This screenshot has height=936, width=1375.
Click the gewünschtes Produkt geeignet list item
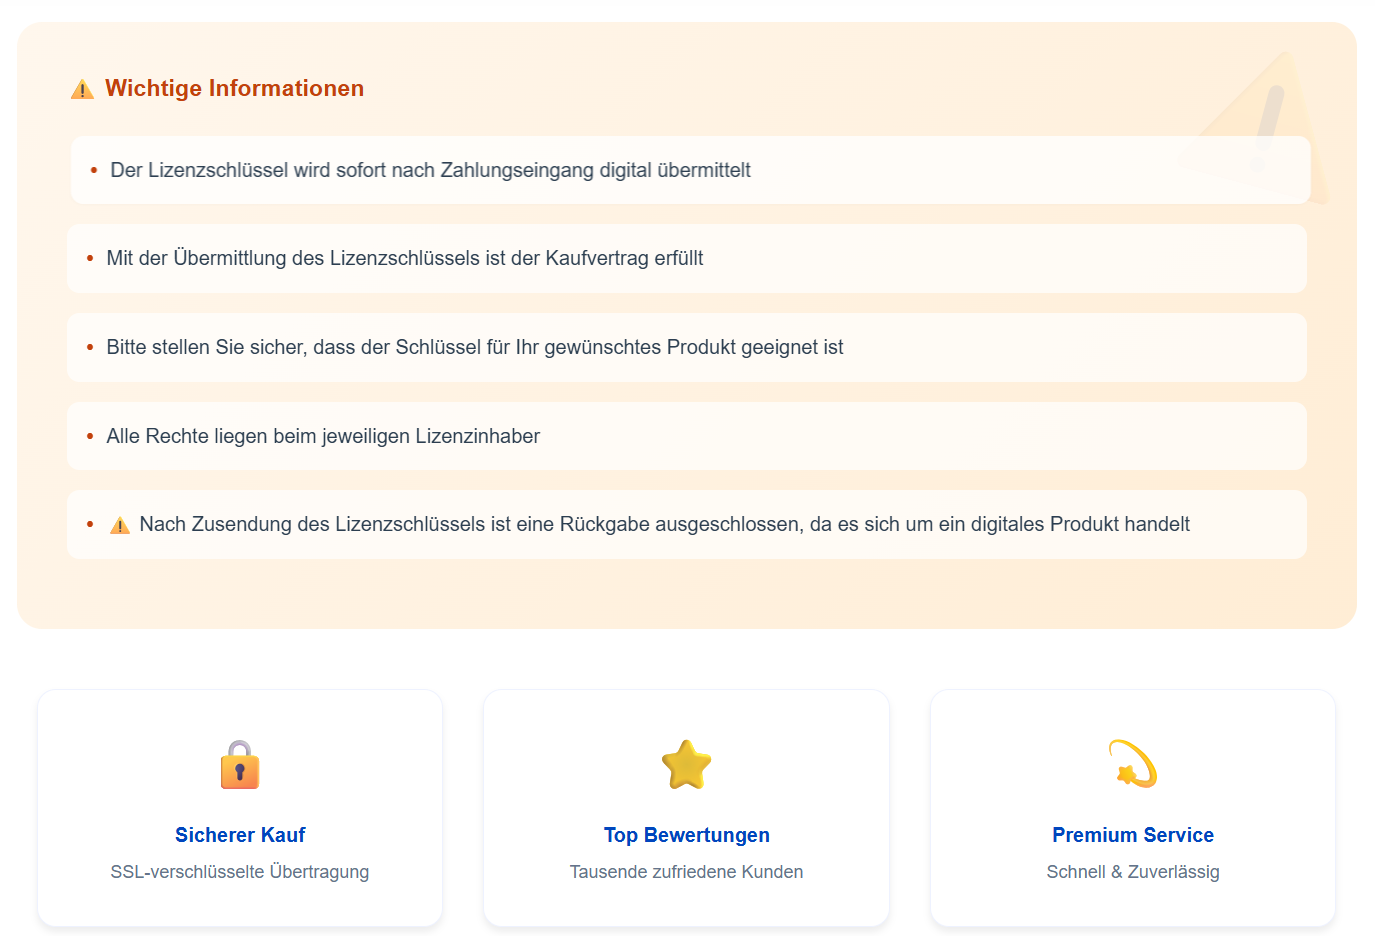pos(687,347)
